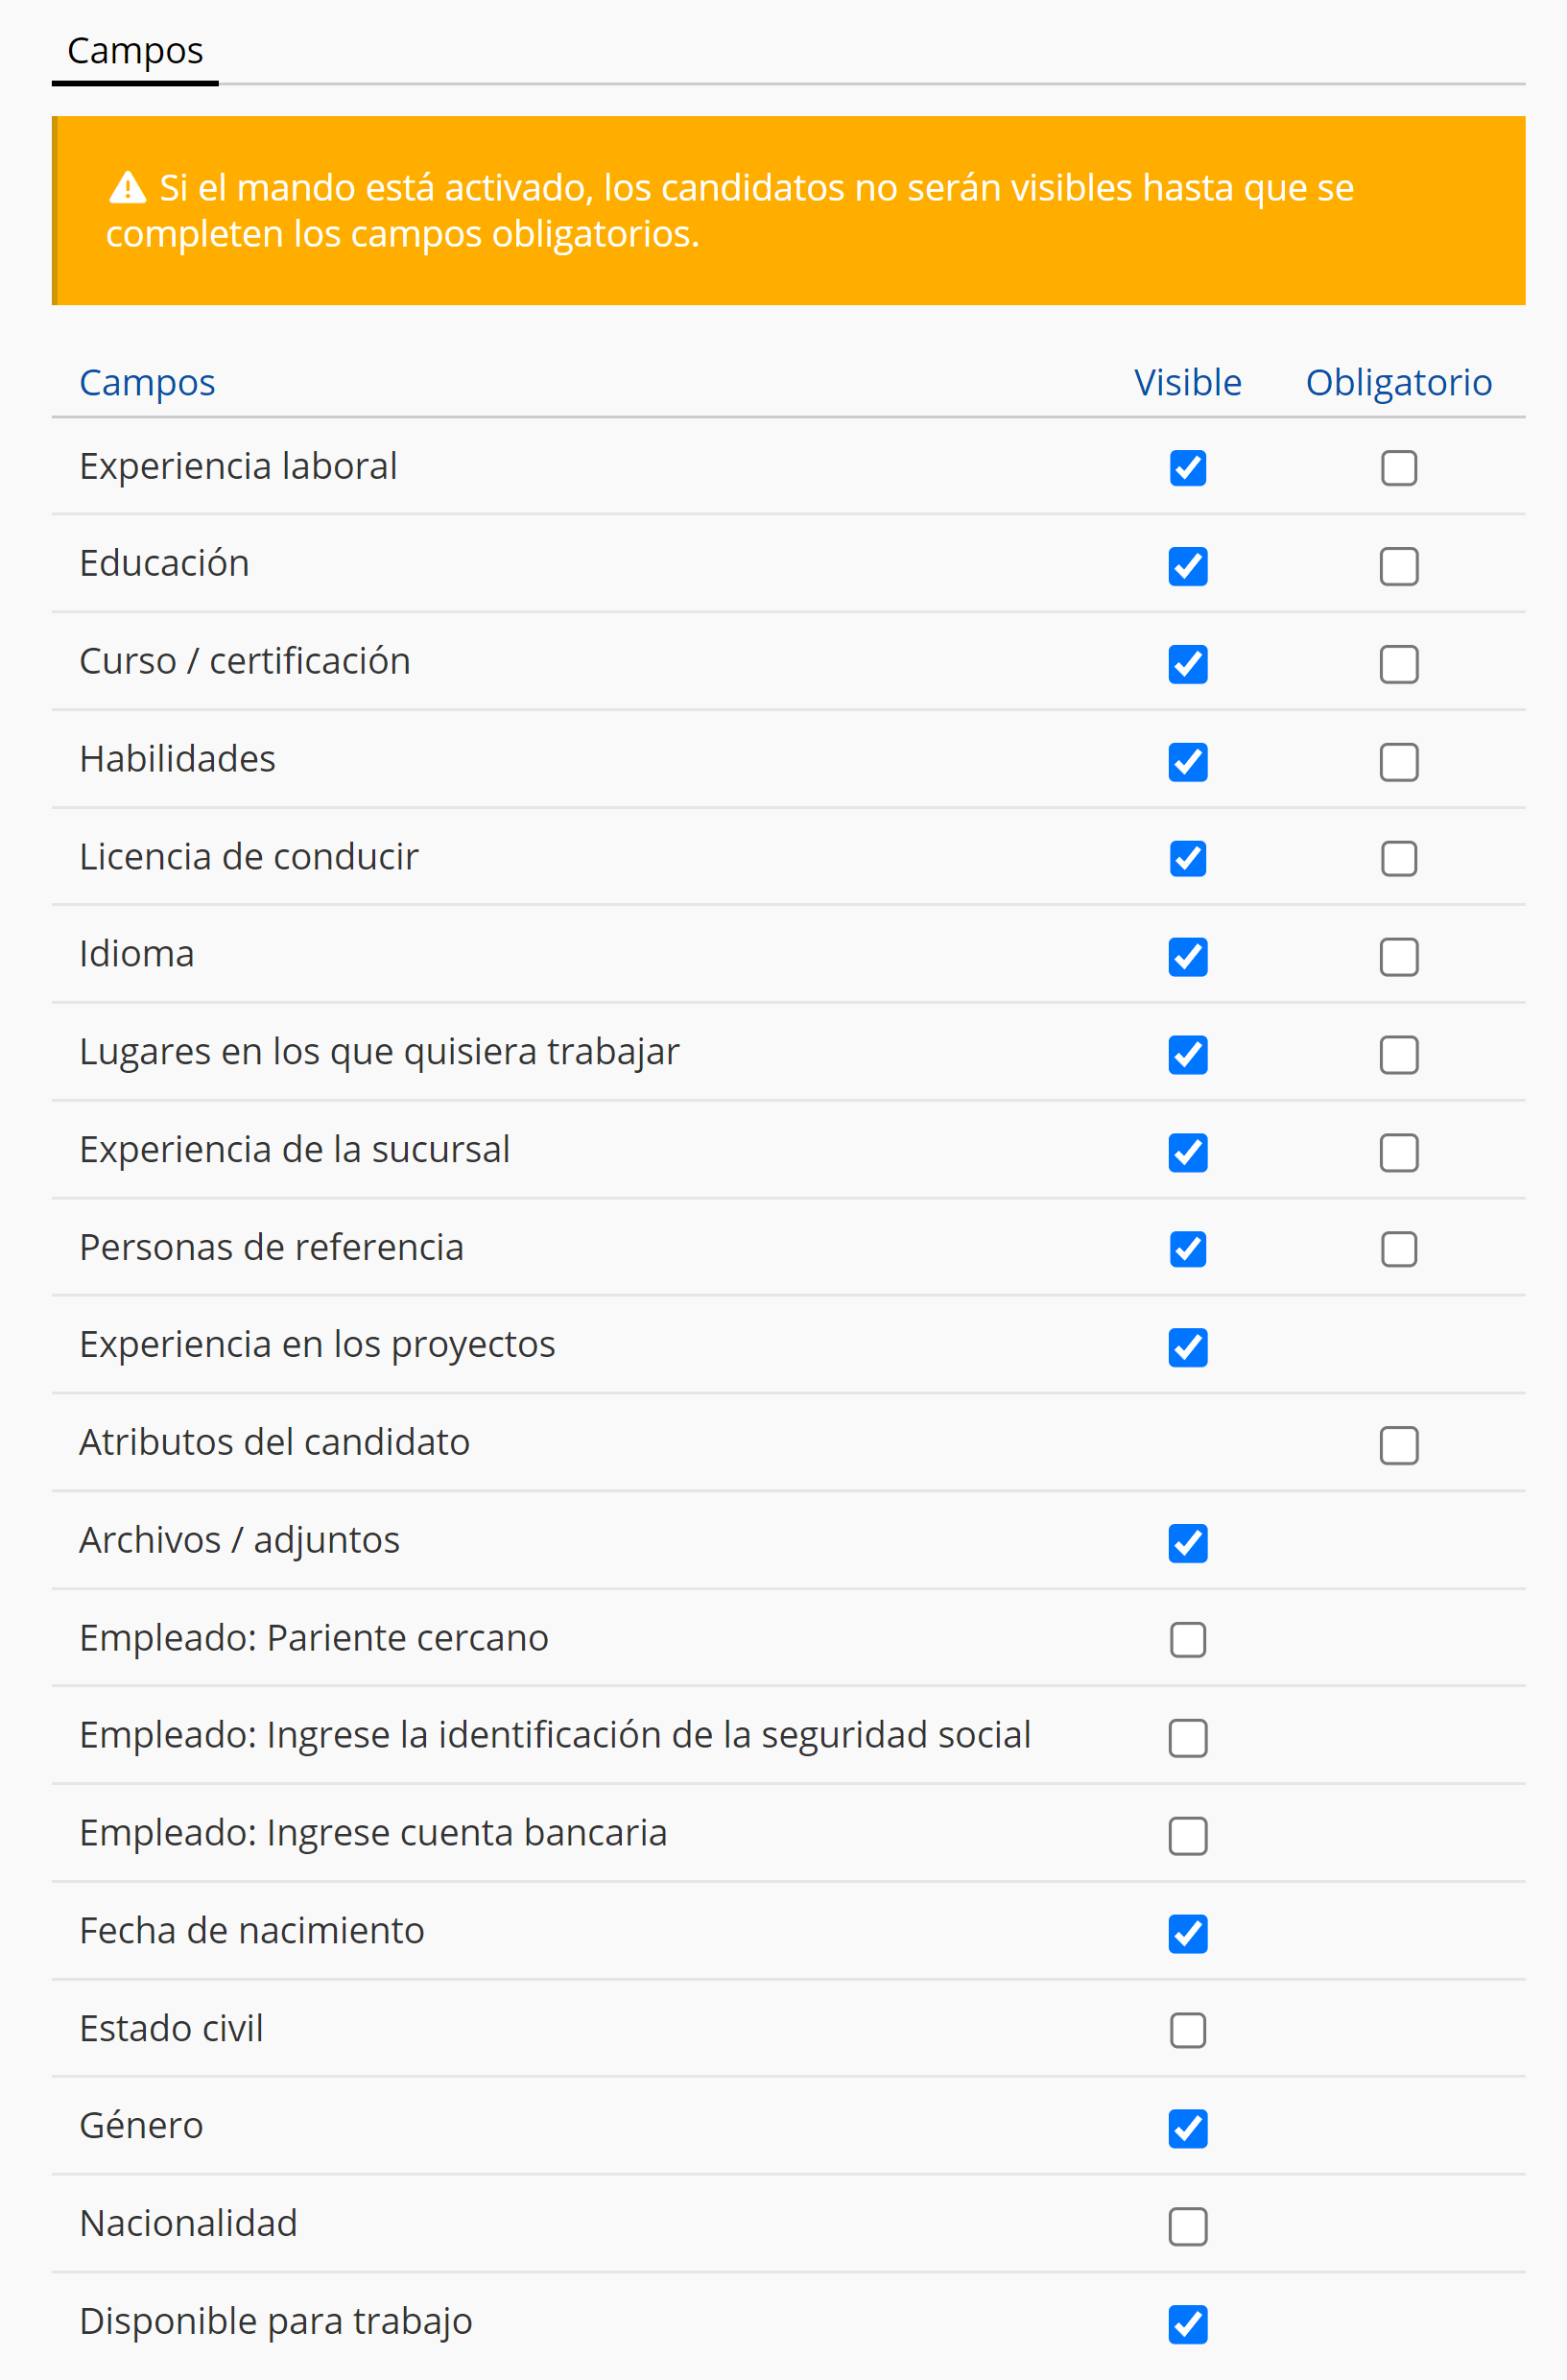Check Obligatorio for Atributos del candidato
This screenshot has width=1567, height=2380.
[1398, 1445]
